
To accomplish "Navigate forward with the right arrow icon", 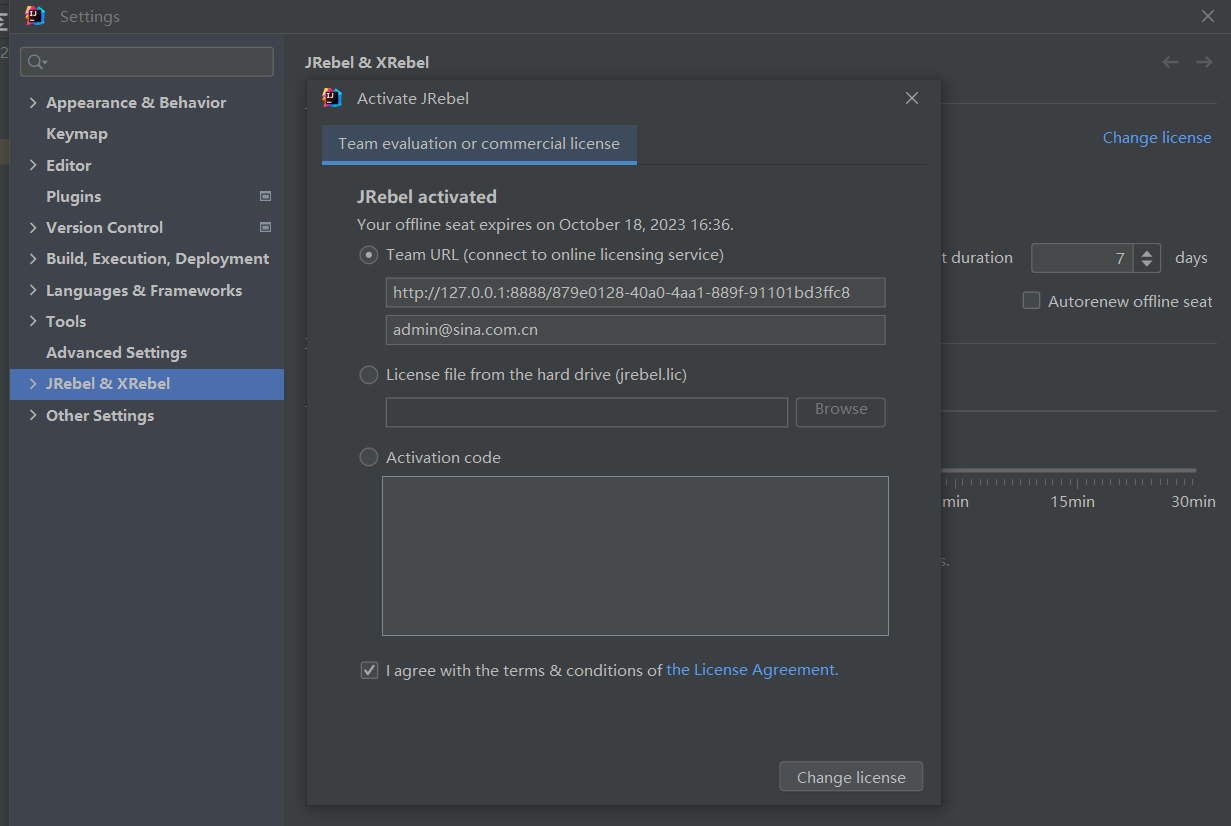I will [x=1204, y=62].
